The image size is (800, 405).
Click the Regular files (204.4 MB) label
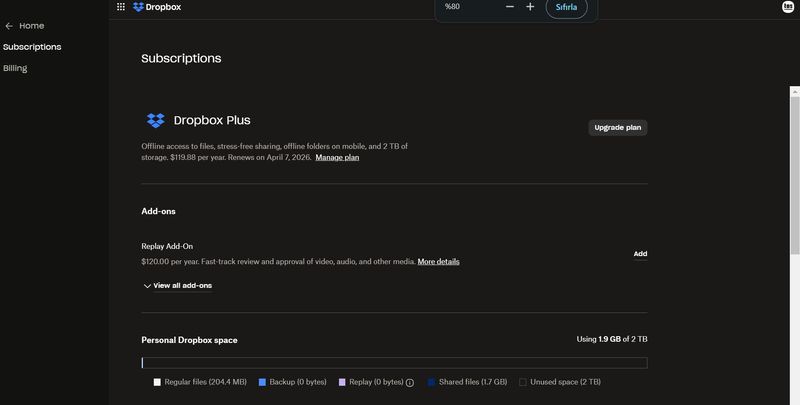(x=206, y=382)
